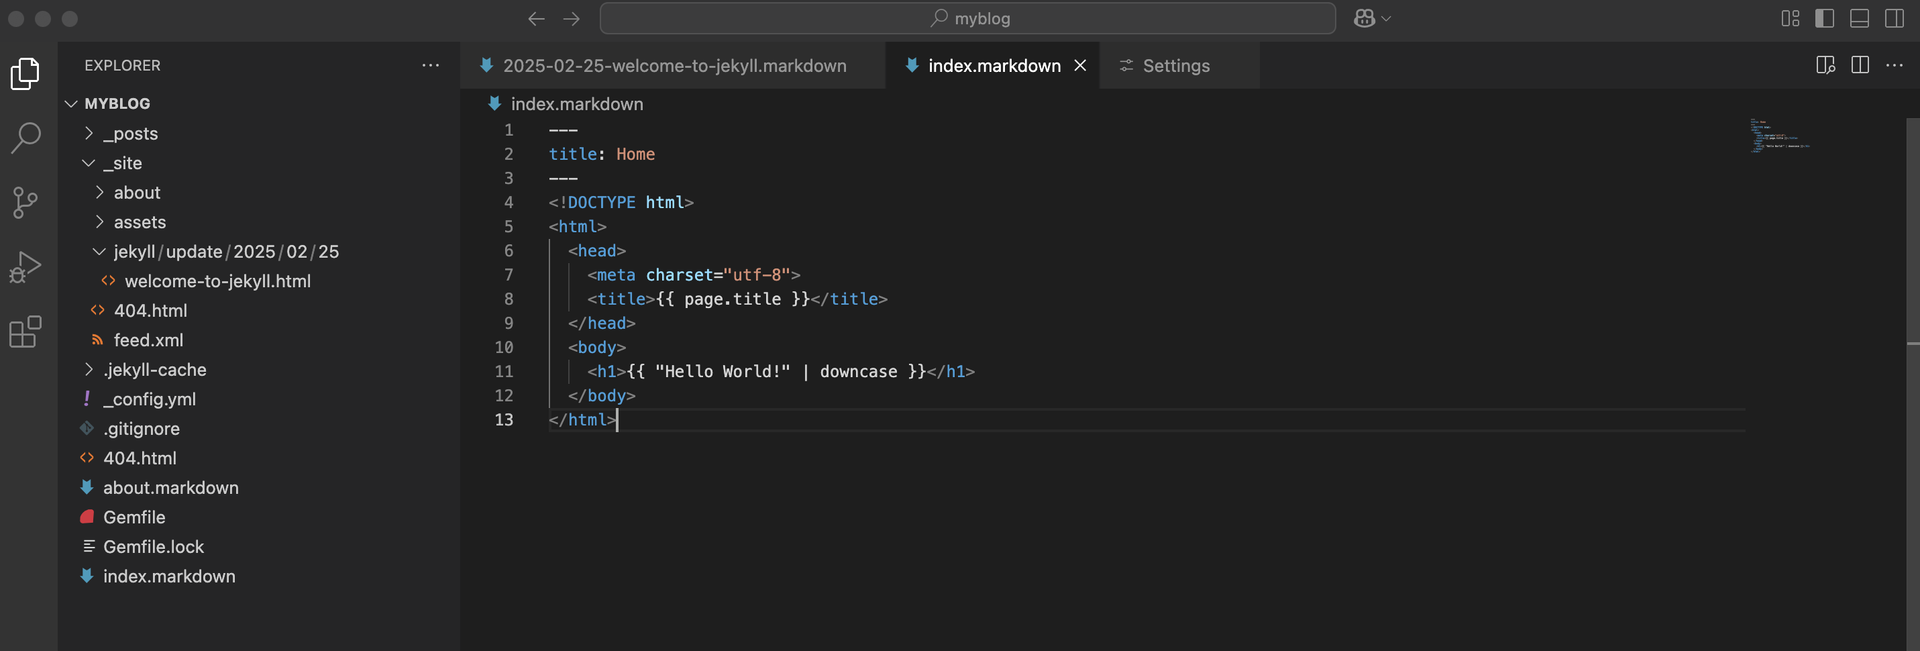The image size is (1920, 651).
Task: Open the Copilot chat icon
Action: [x=1364, y=18]
